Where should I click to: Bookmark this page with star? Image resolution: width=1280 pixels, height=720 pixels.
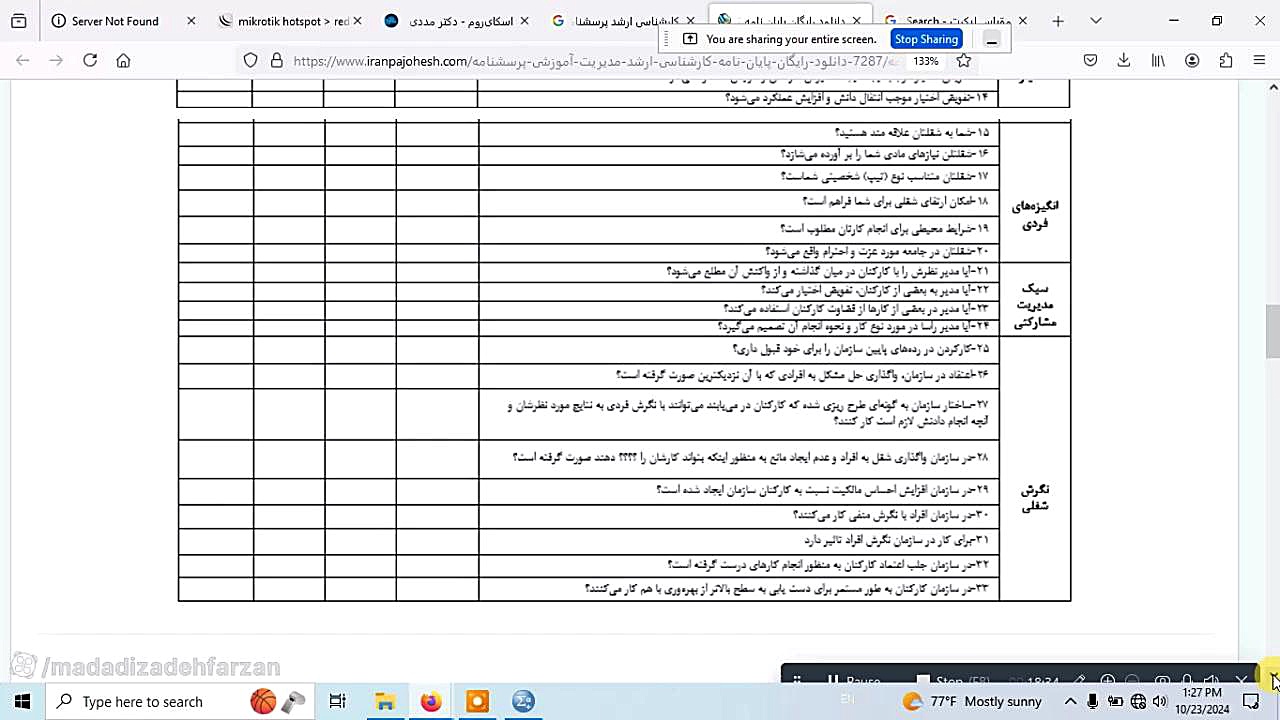click(x=964, y=61)
